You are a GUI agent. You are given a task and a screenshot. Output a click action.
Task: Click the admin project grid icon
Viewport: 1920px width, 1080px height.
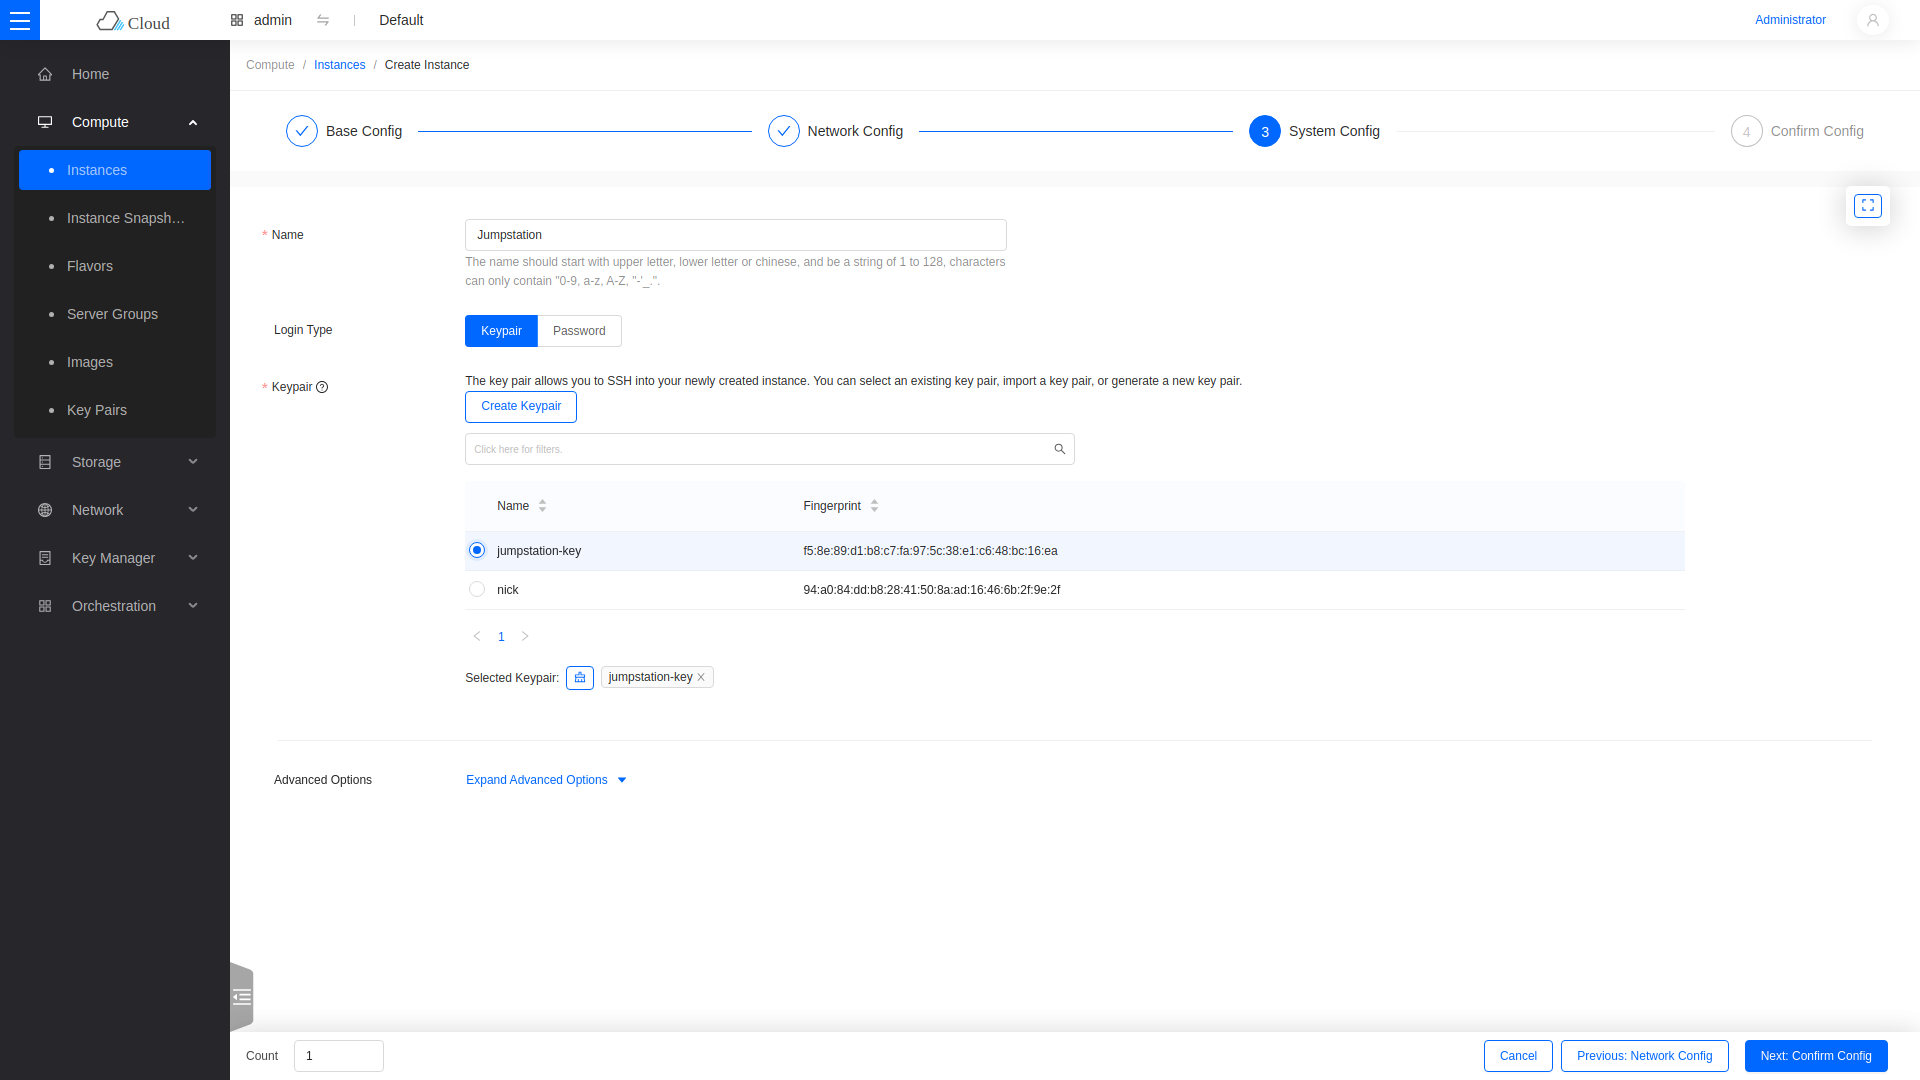coord(237,20)
